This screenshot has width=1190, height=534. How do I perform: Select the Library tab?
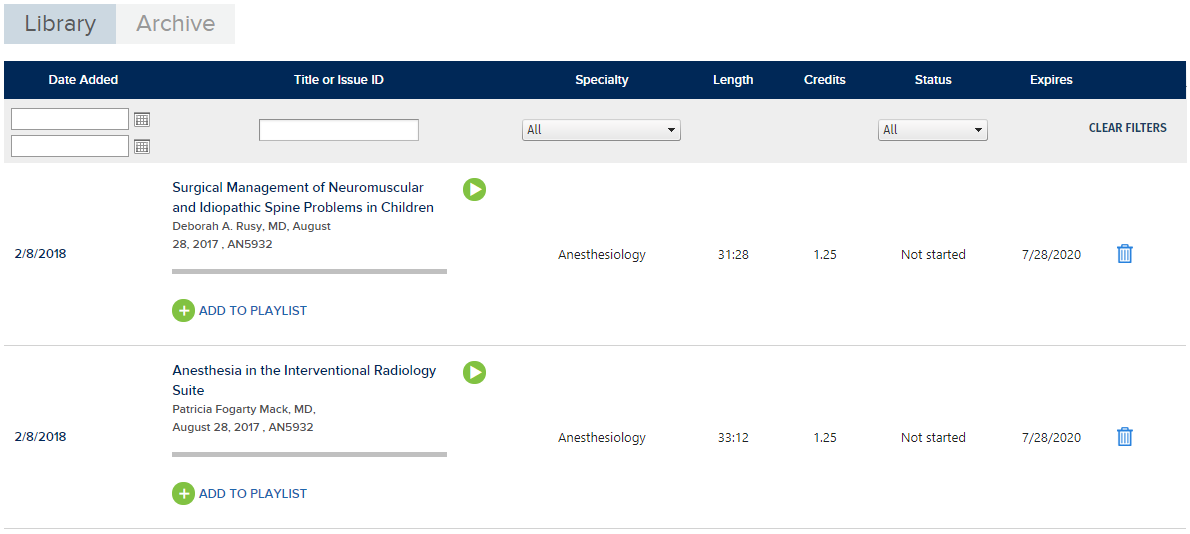pos(60,24)
